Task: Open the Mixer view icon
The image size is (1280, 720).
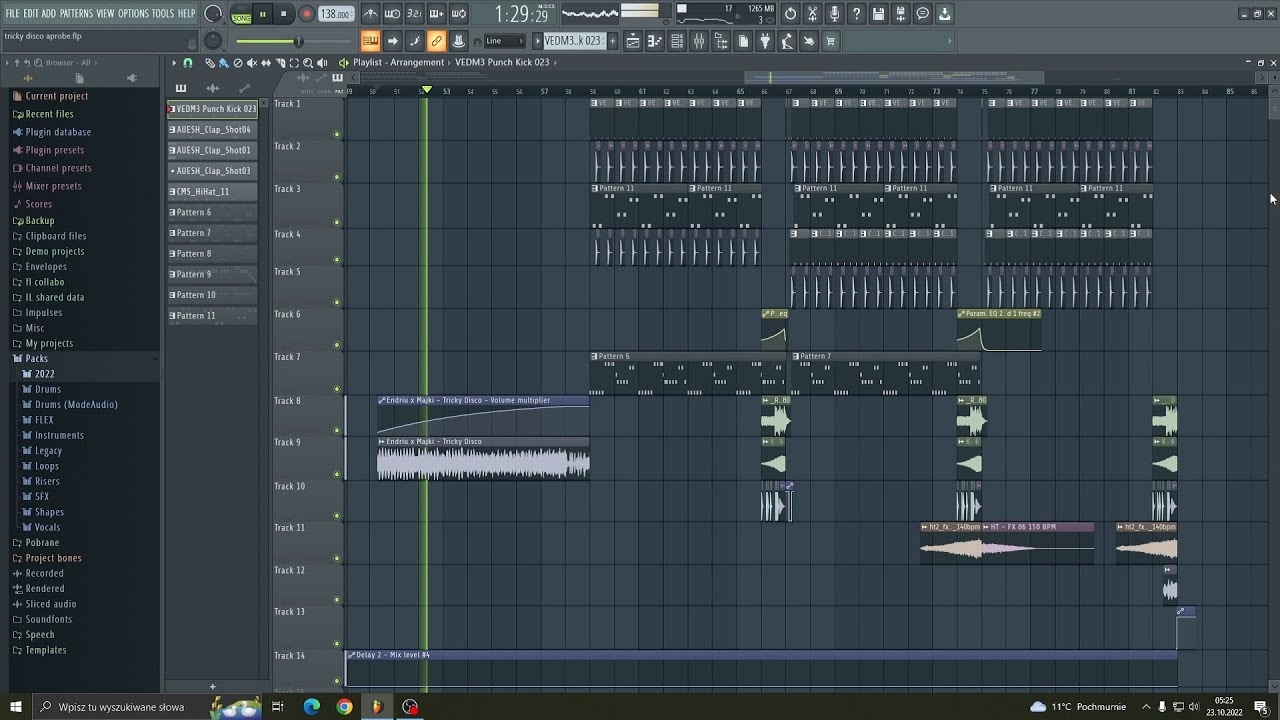Action: [699, 41]
